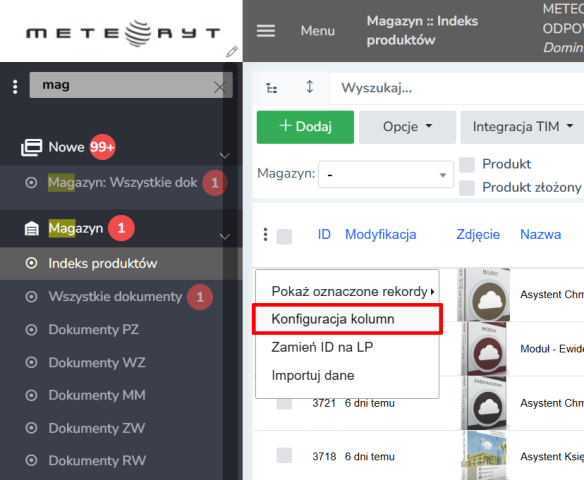The image size is (584, 480).
Task: Open Dokumenty PZ in sidebar
Action: 93,330
